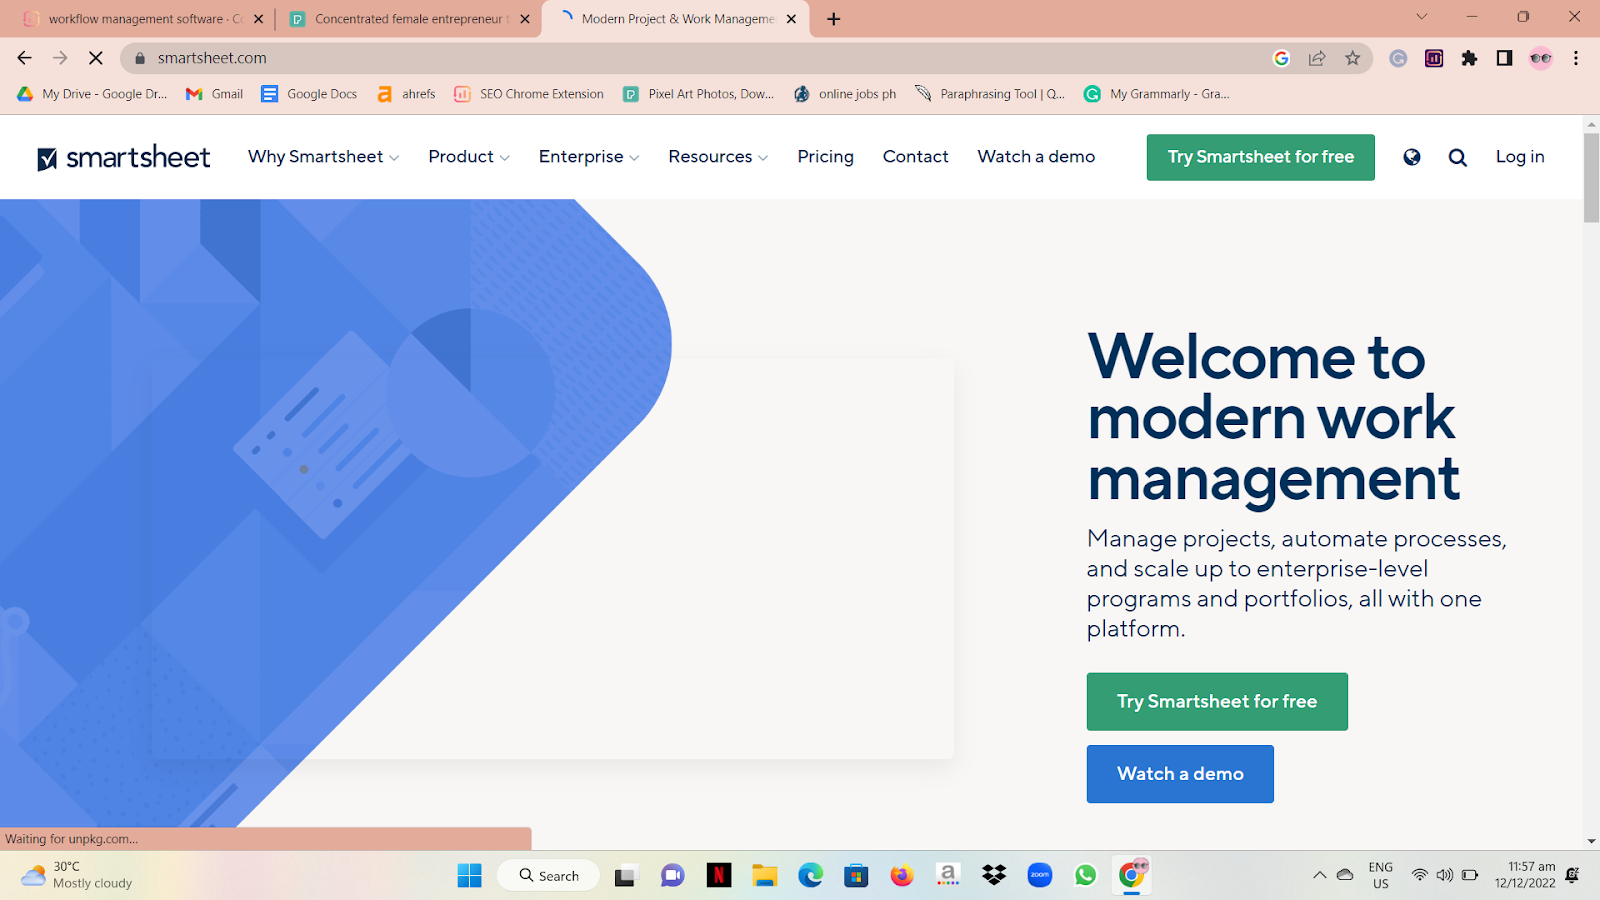The image size is (1600, 900).
Task: Open a new browser tab
Action: (x=834, y=19)
